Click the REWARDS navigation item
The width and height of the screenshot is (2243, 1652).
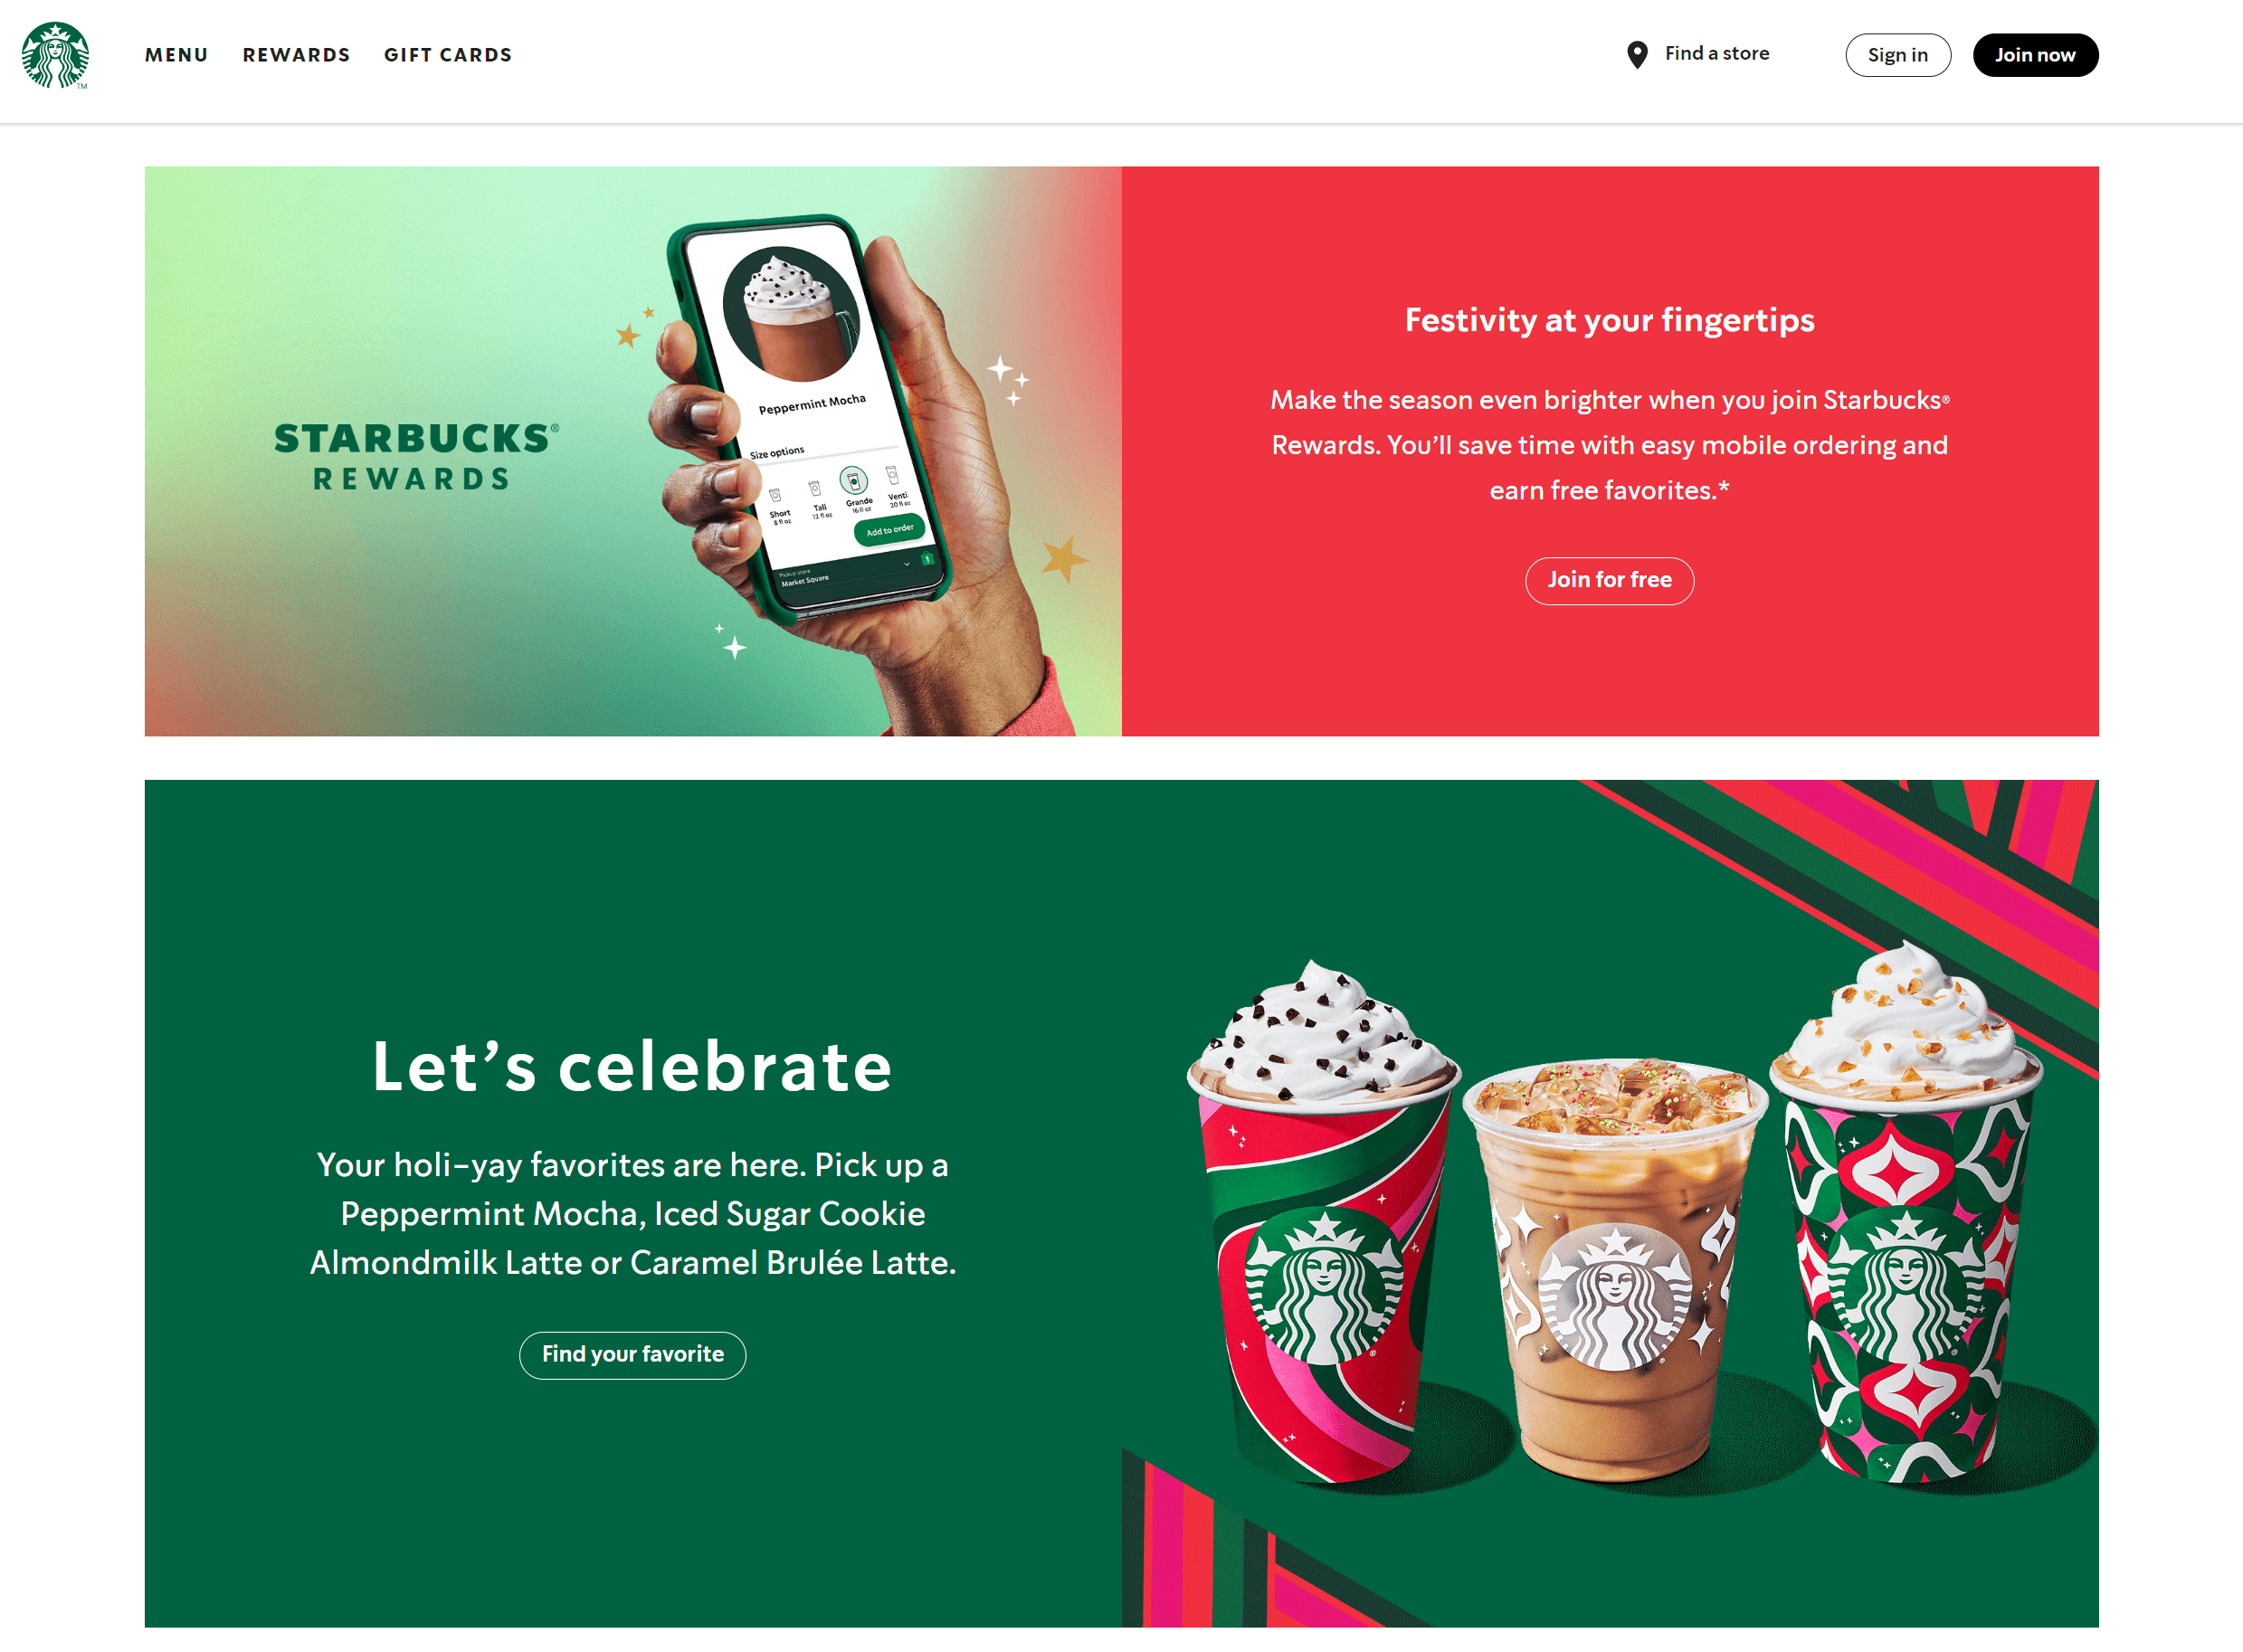click(296, 54)
